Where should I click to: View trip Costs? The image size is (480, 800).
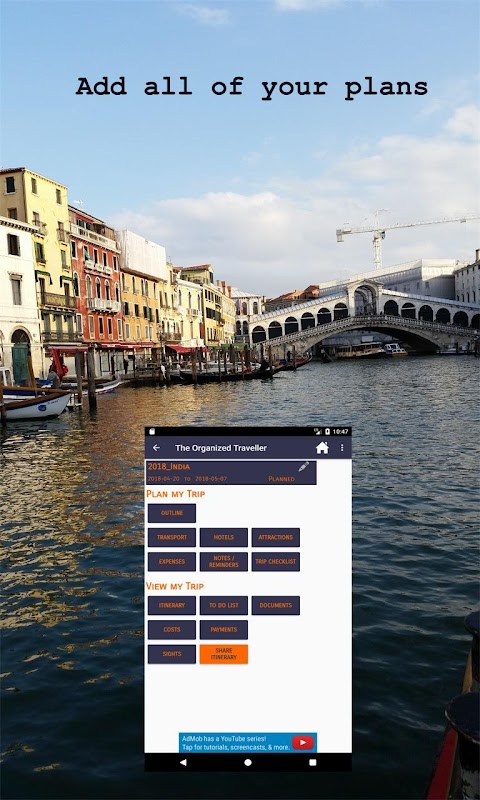[172, 630]
